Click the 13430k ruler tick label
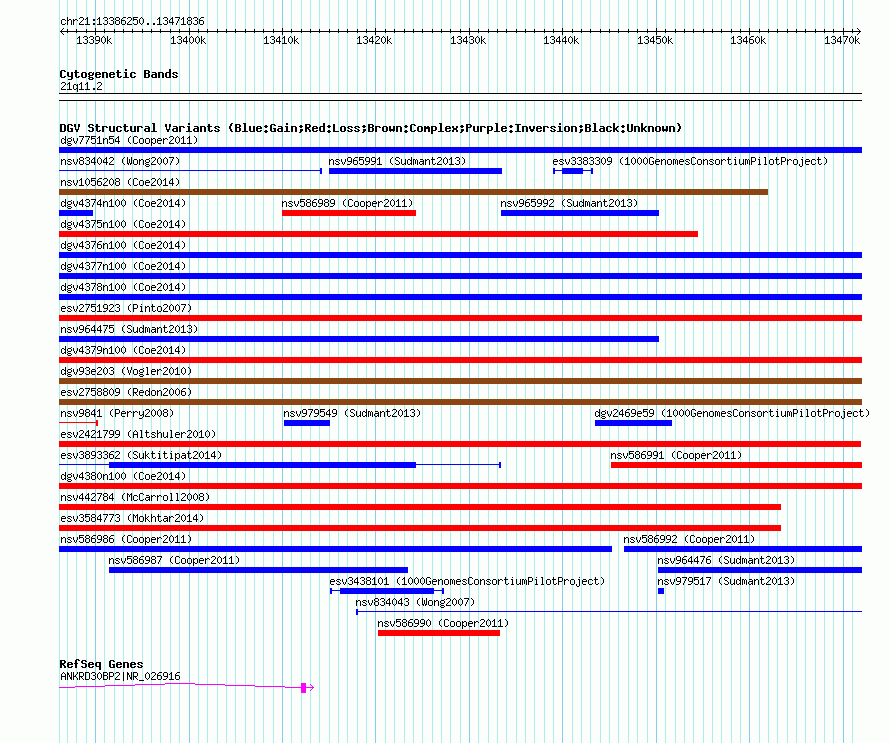This screenshot has height=743, width=890. pyautogui.click(x=468, y=40)
